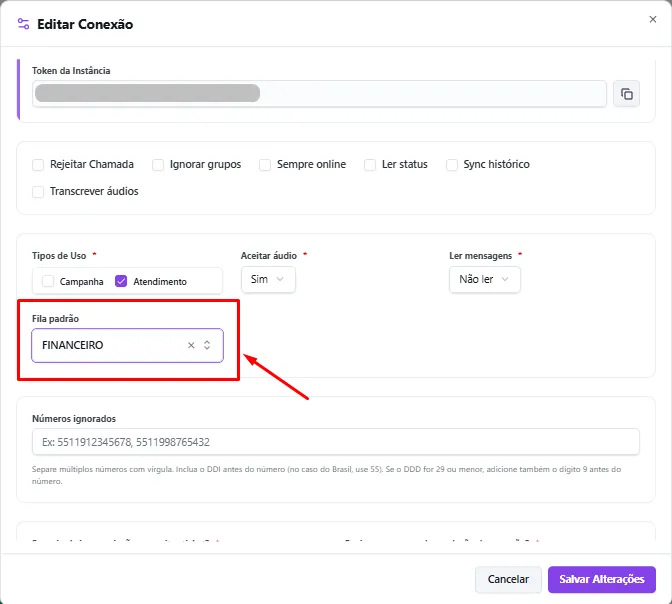Expand the Ler mensagens Não ler dropdown

[x=485, y=279]
